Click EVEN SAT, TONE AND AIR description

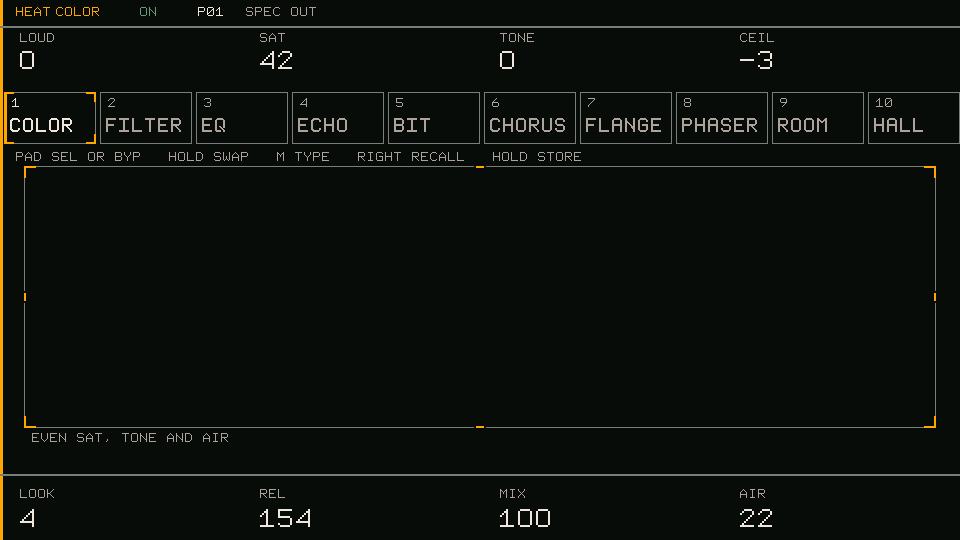(x=130, y=438)
